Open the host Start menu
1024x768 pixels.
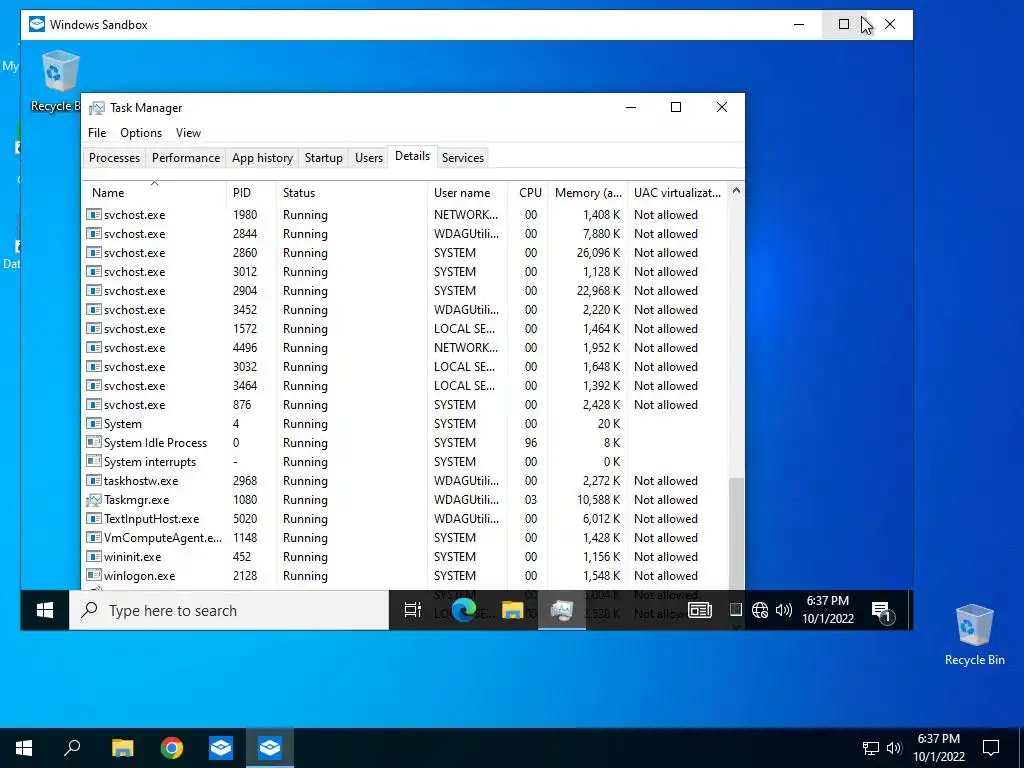(24, 748)
